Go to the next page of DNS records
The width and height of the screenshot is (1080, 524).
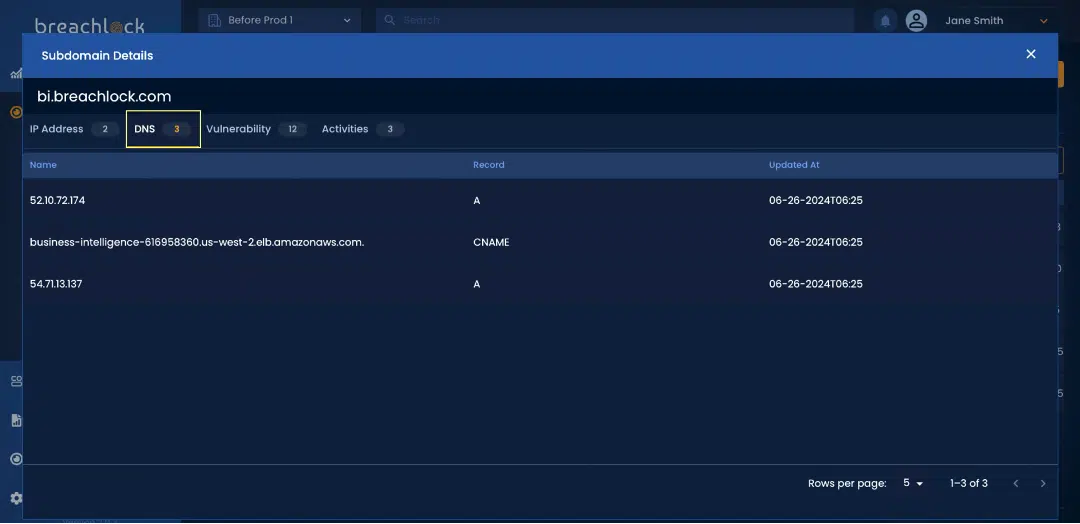point(1043,483)
